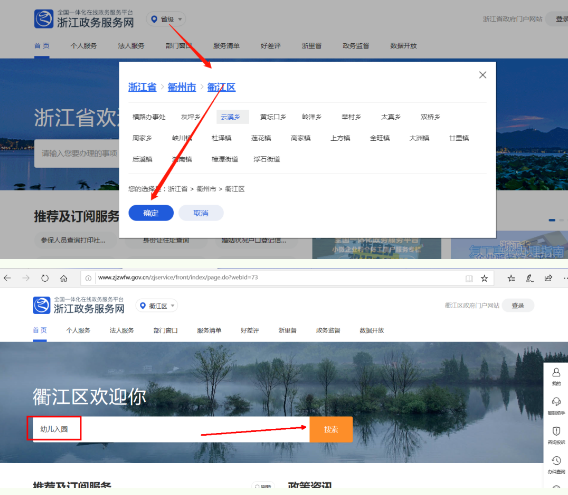Open the reading view book icon
568x495 pixels.
click(469, 278)
